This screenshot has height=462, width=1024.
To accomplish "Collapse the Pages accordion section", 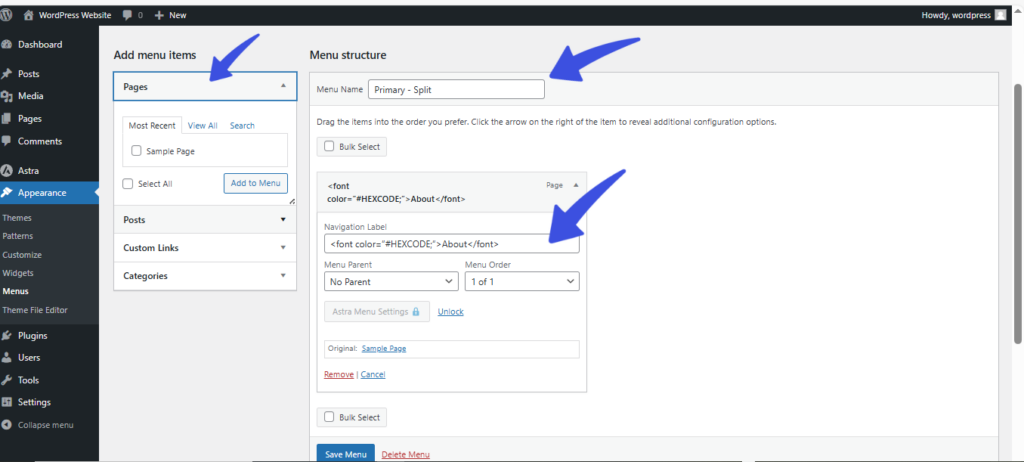I will 205,86.
